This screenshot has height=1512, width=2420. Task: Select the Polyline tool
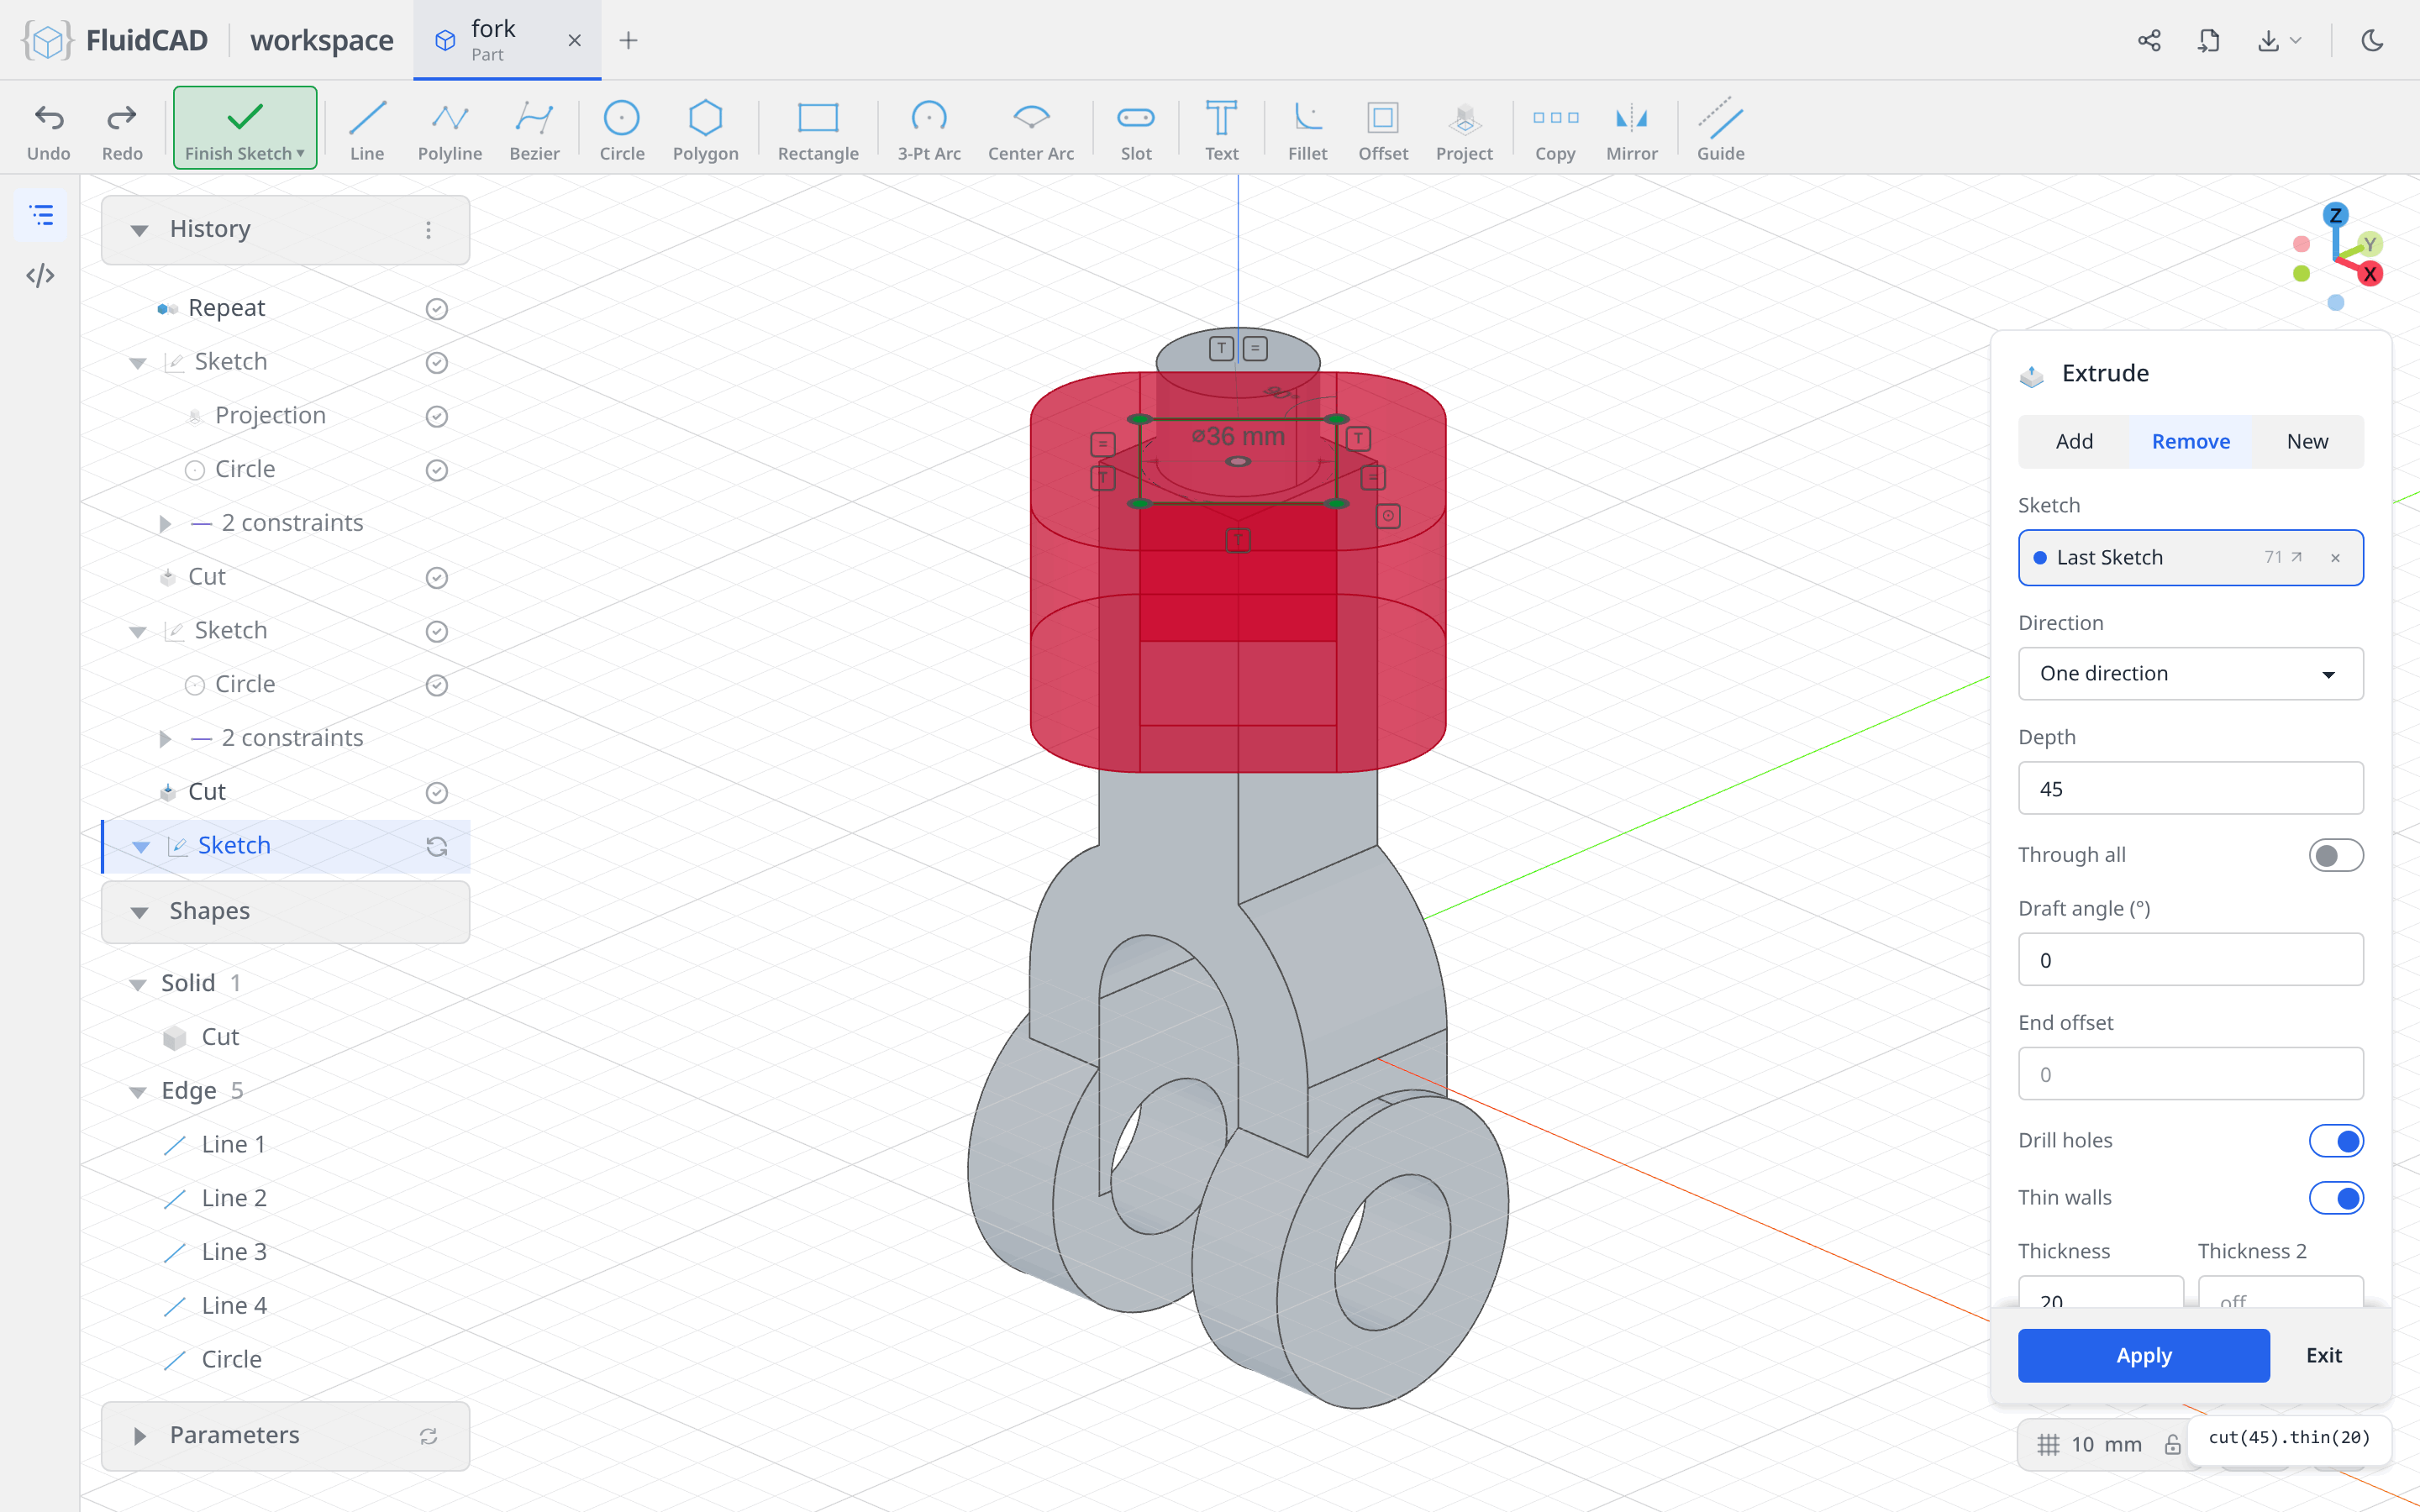[450, 130]
